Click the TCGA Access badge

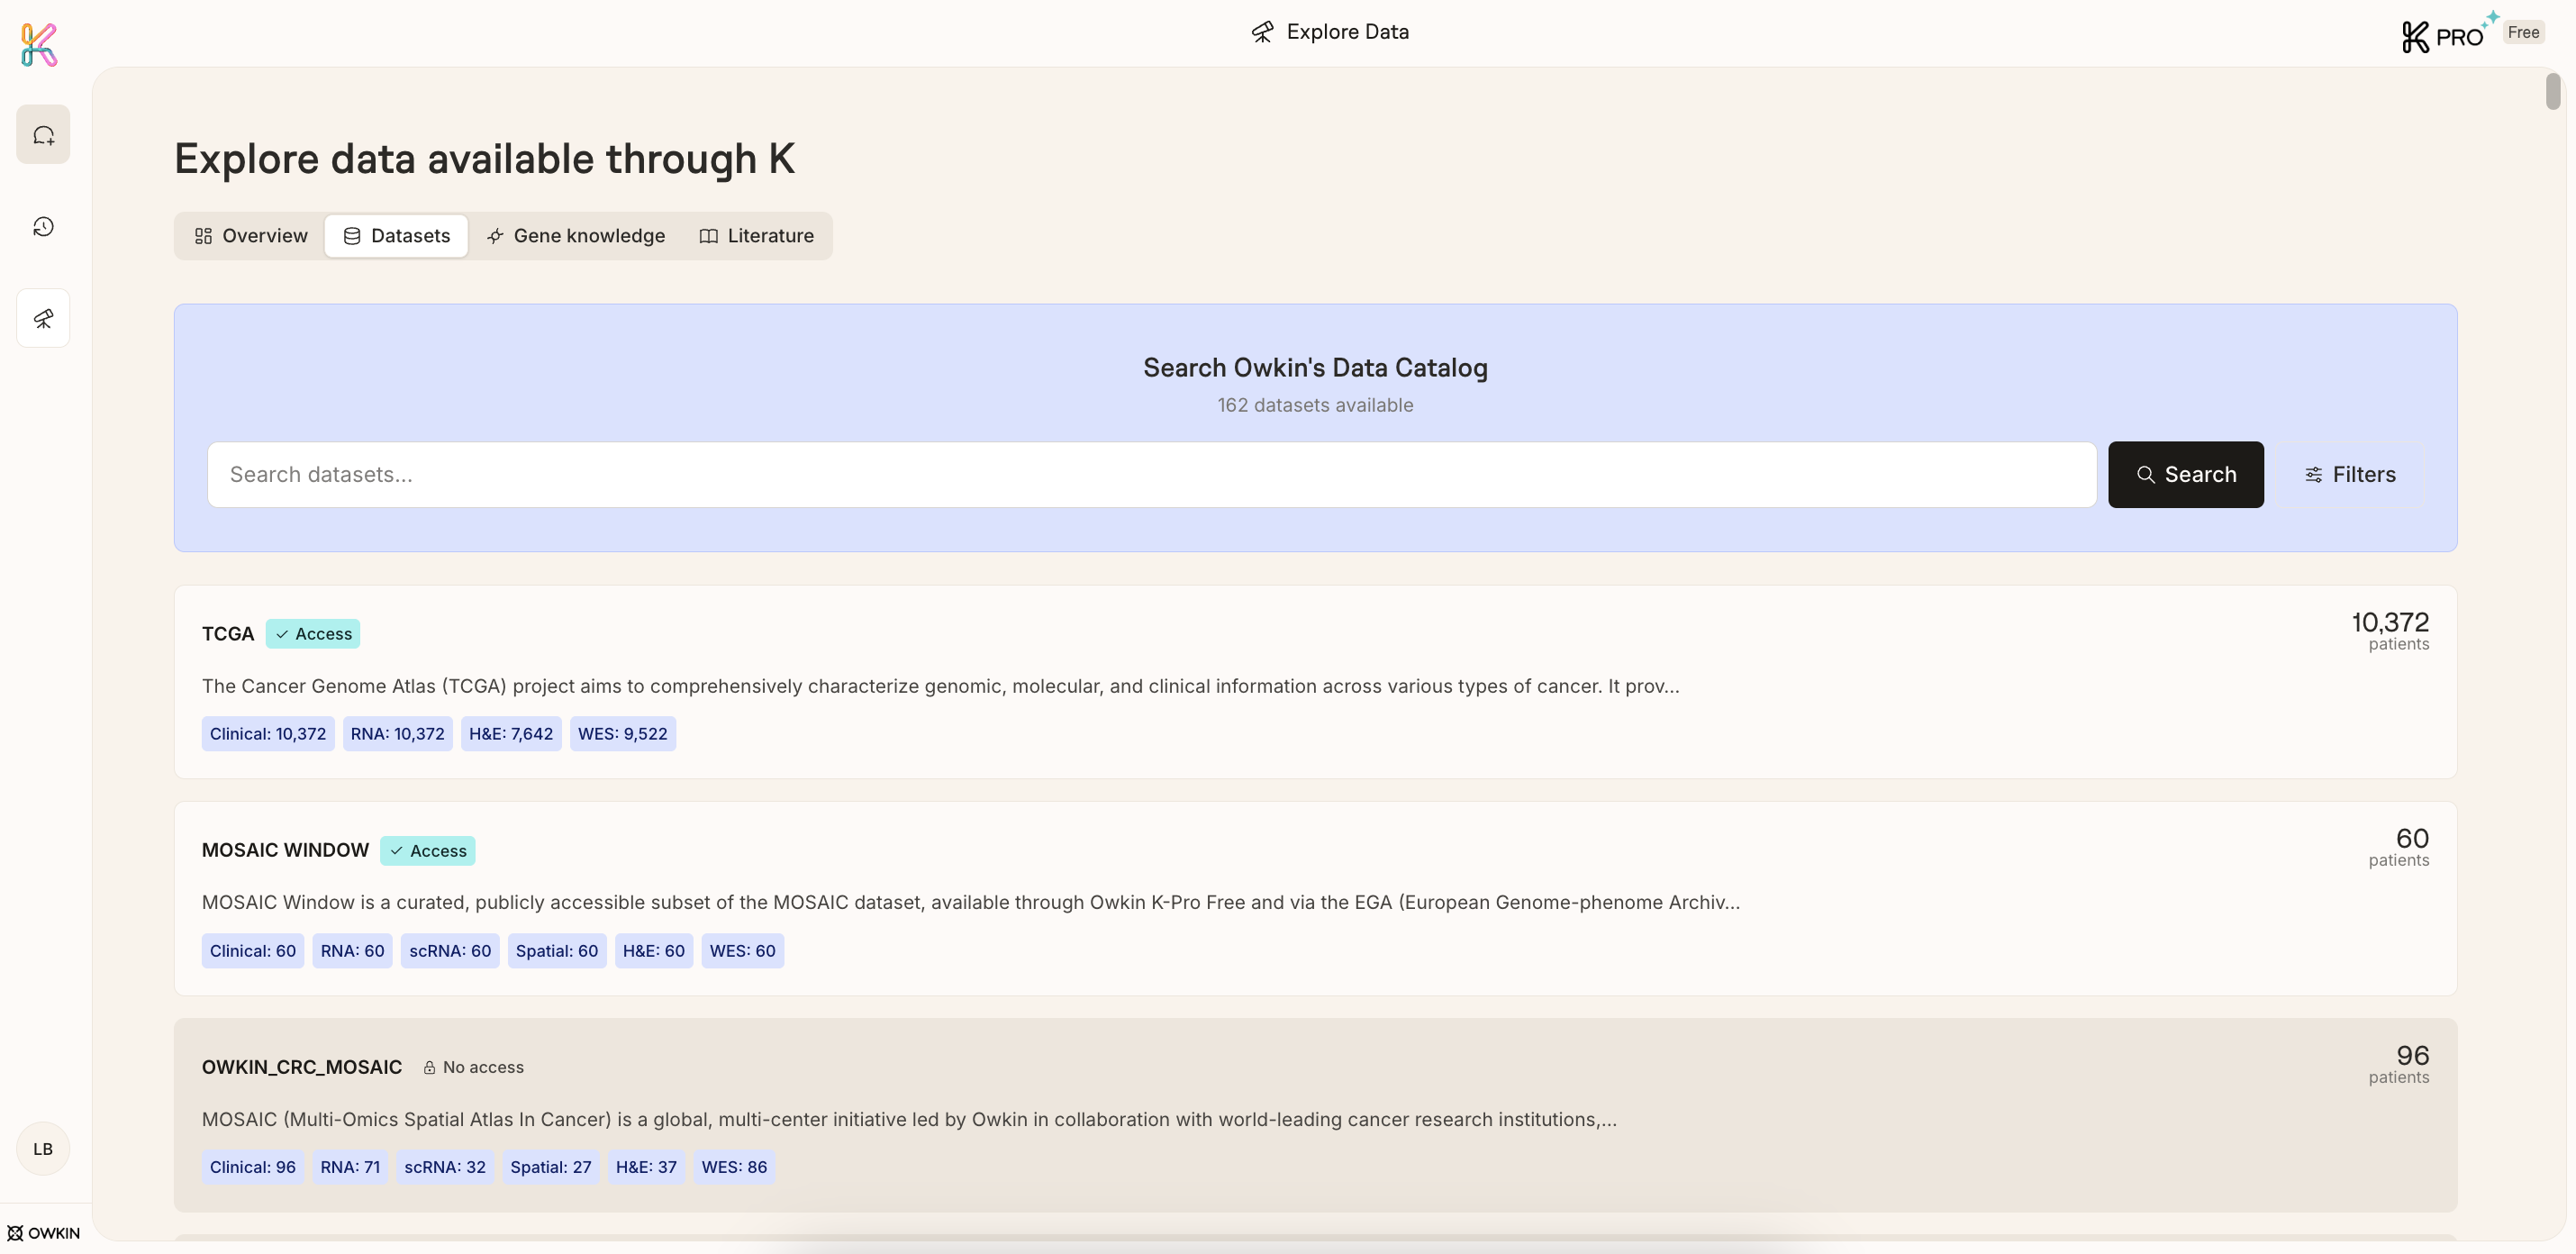[313, 634]
